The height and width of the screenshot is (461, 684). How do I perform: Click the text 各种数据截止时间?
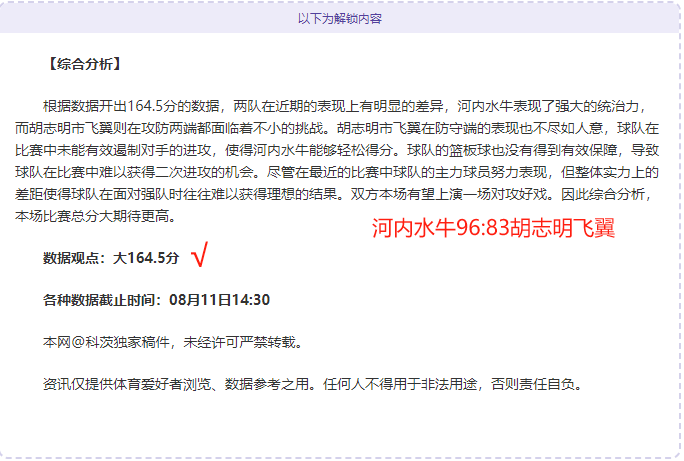tap(99, 300)
